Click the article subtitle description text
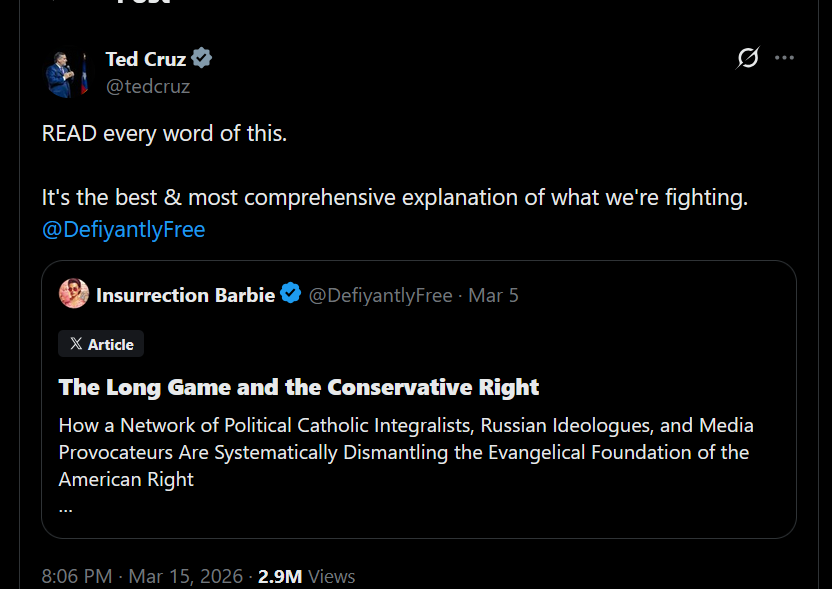Image resolution: width=832 pixels, height=589 pixels. click(406, 452)
